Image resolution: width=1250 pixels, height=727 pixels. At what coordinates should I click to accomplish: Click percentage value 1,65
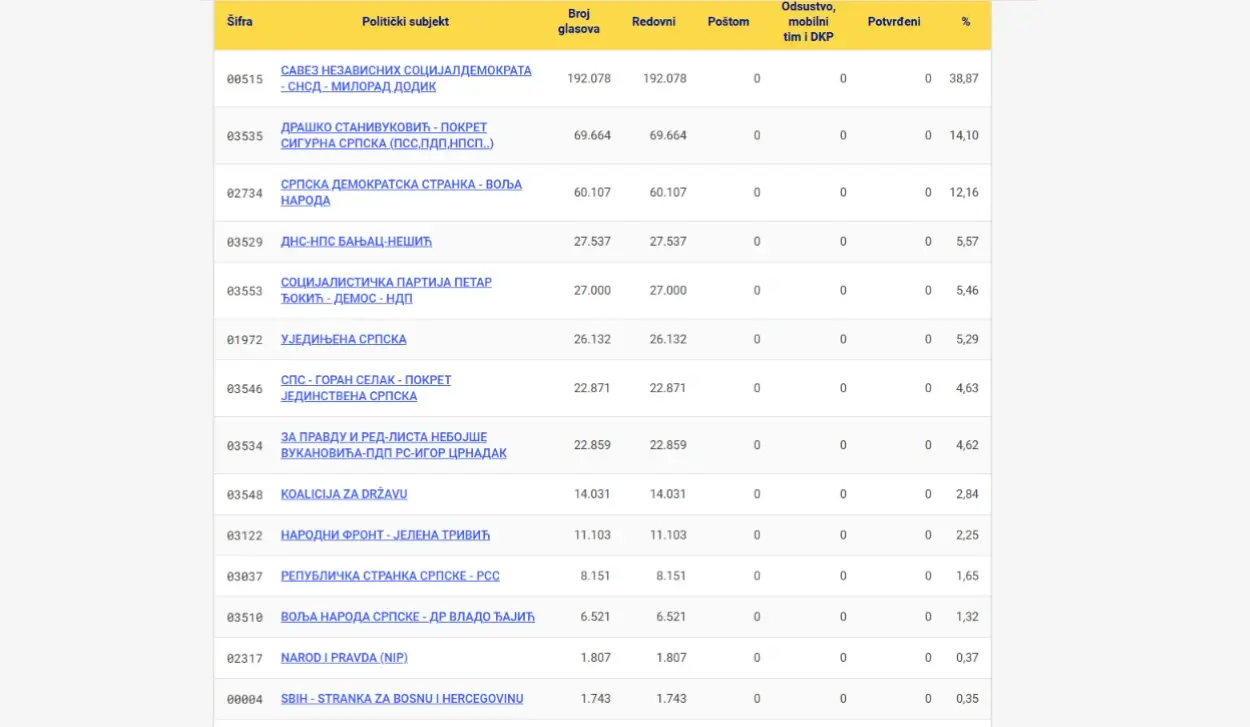(967, 576)
